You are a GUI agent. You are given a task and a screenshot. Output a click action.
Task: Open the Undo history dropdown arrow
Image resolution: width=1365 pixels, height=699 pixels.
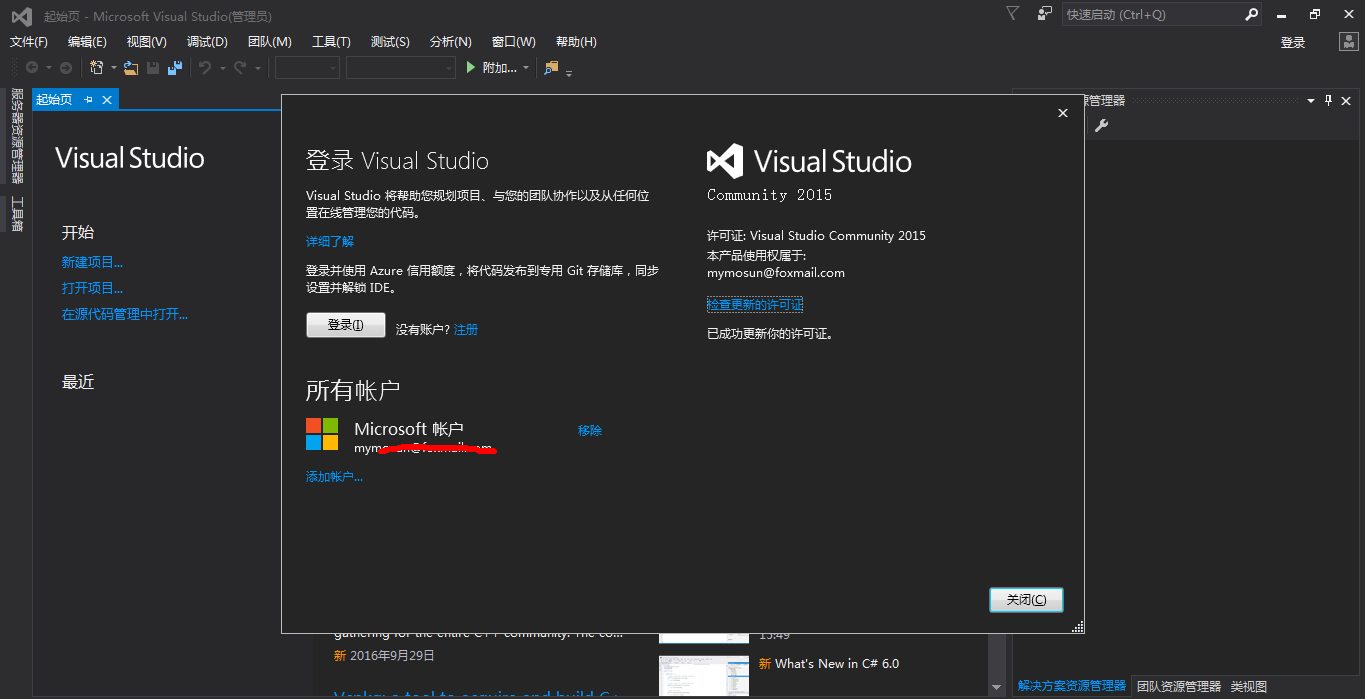(x=222, y=68)
